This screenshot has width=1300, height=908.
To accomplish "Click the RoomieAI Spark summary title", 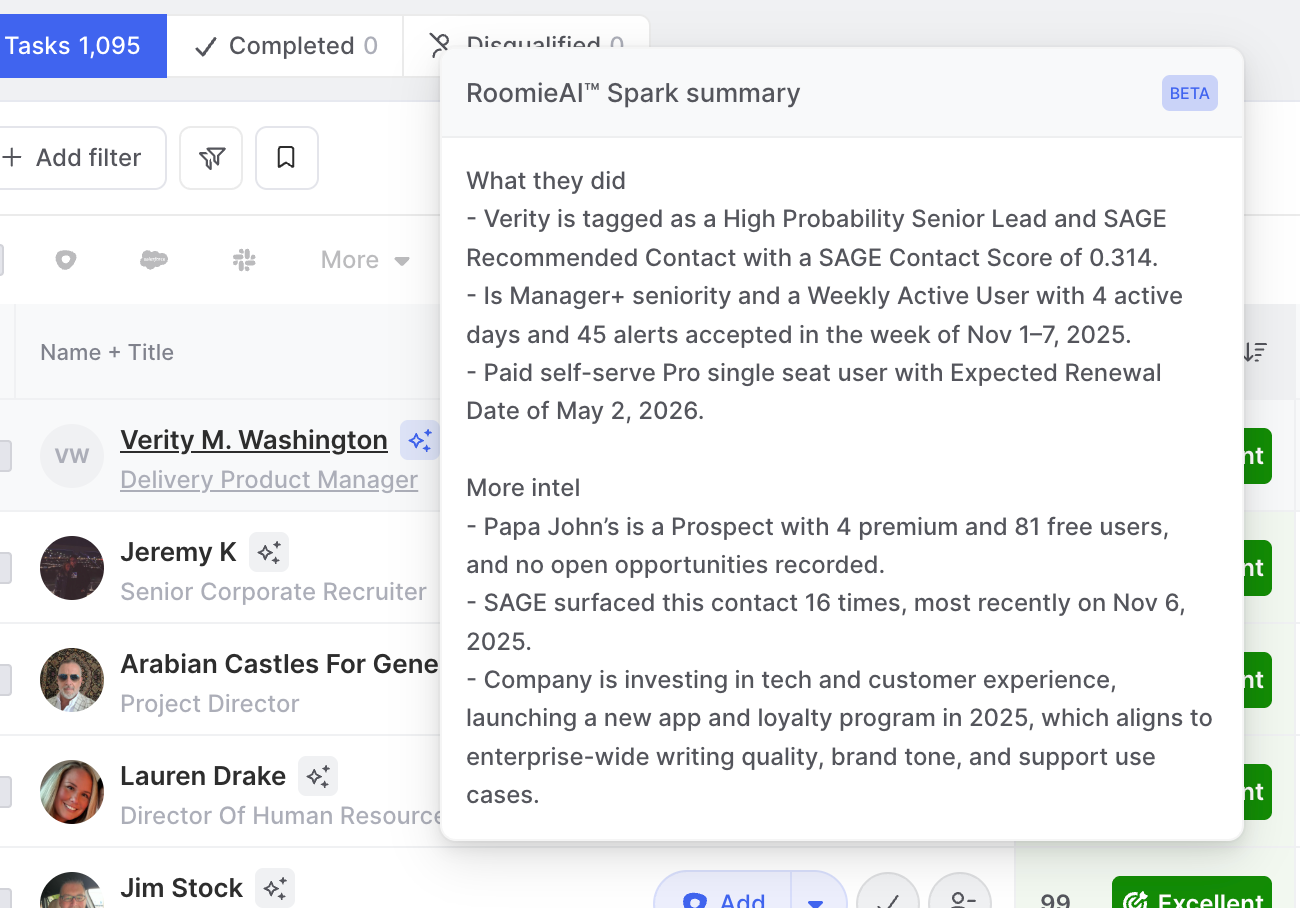I will tap(633, 93).
